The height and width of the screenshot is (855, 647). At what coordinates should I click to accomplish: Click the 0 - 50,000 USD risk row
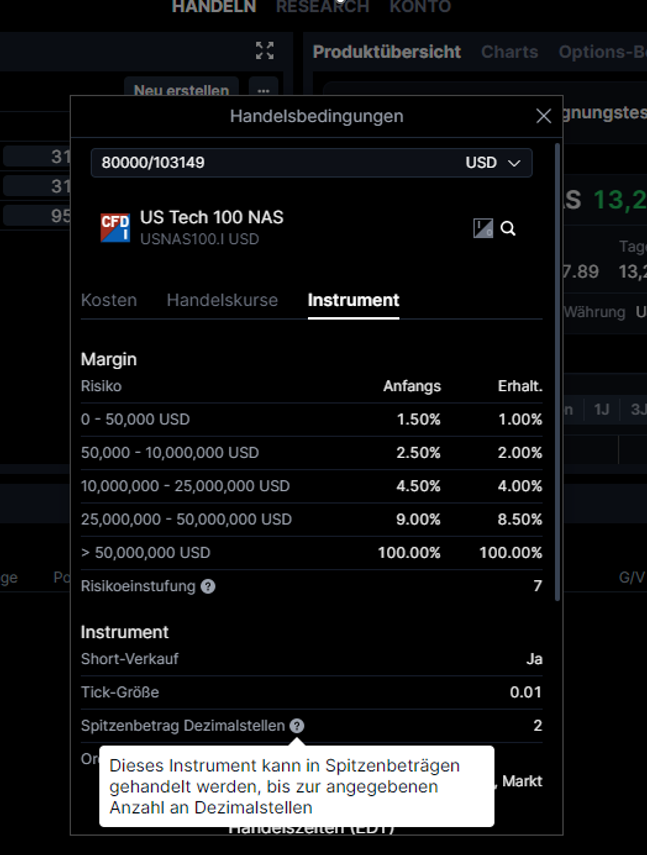[311, 419]
